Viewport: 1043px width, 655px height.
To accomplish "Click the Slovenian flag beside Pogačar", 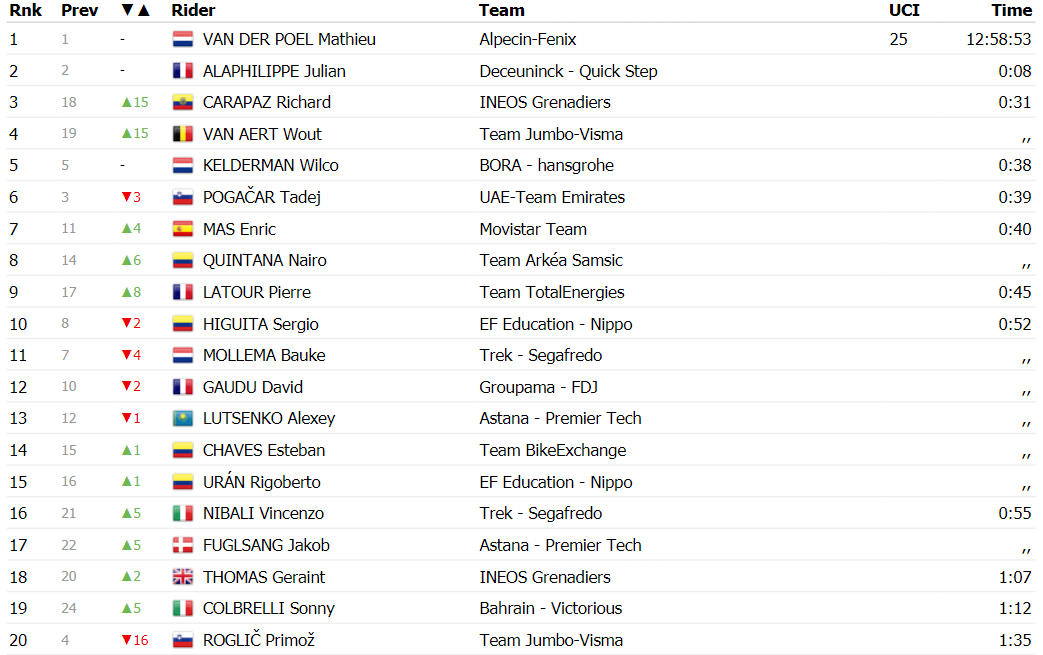I will [183, 197].
